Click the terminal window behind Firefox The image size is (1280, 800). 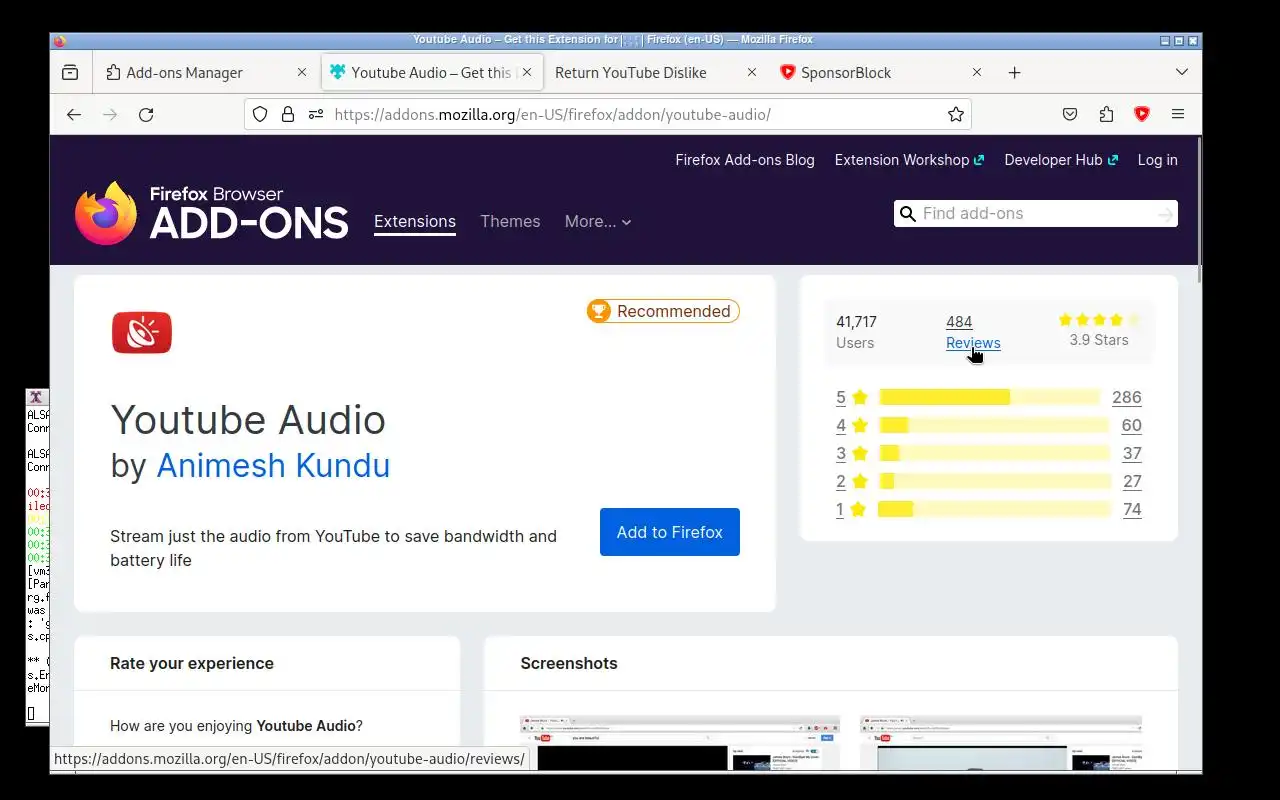(x=37, y=556)
